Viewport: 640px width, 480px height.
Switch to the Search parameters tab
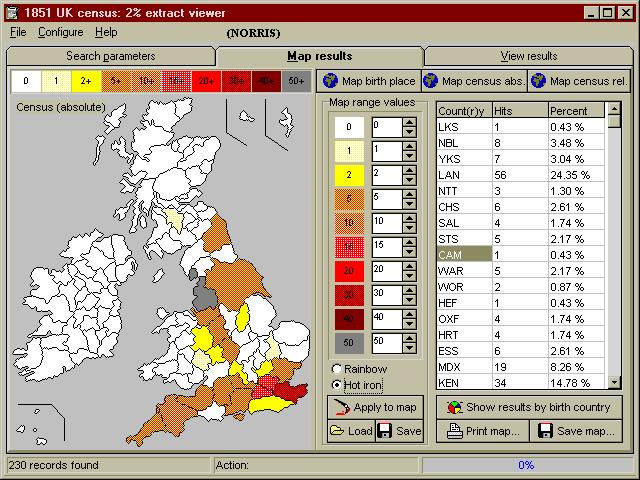coord(111,56)
